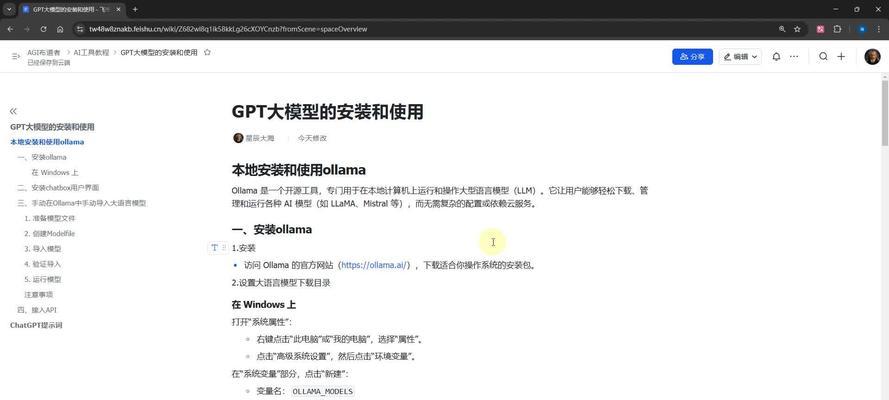The width and height of the screenshot is (889, 400).
Task: Open the document search magnifier
Action: tap(823, 57)
